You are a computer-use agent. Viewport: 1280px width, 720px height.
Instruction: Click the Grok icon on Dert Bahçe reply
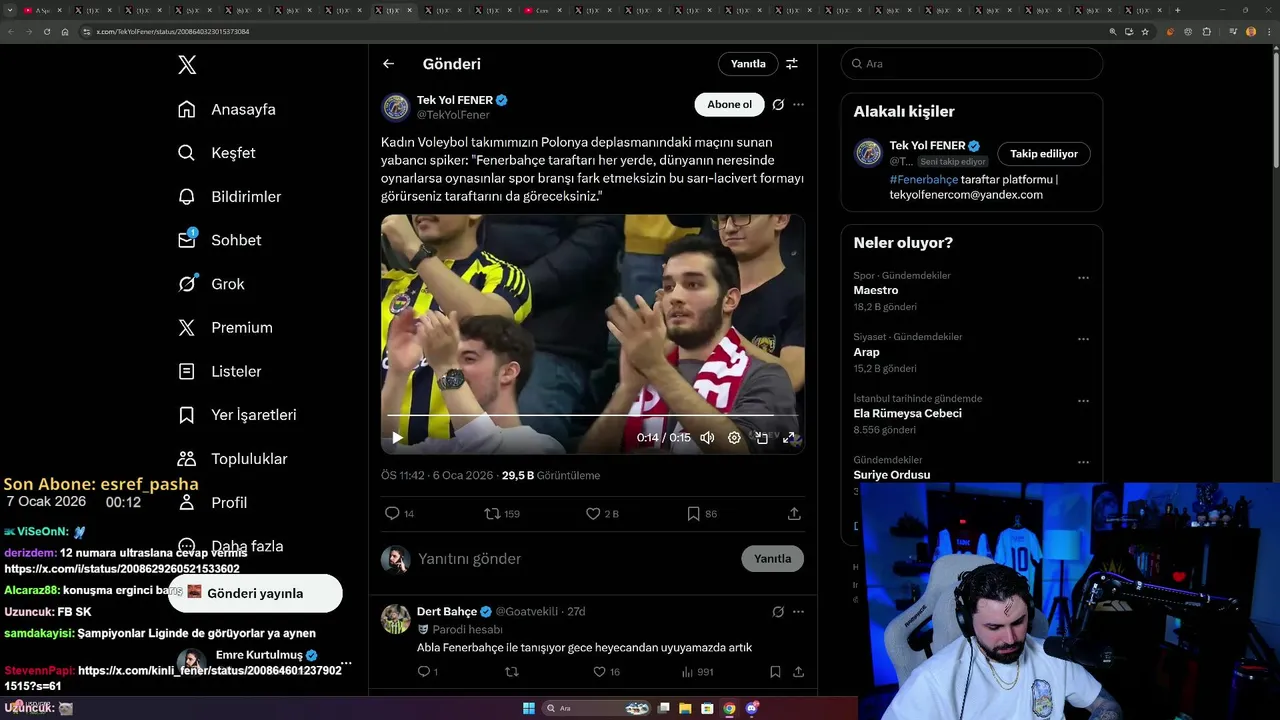(x=778, y=611)
